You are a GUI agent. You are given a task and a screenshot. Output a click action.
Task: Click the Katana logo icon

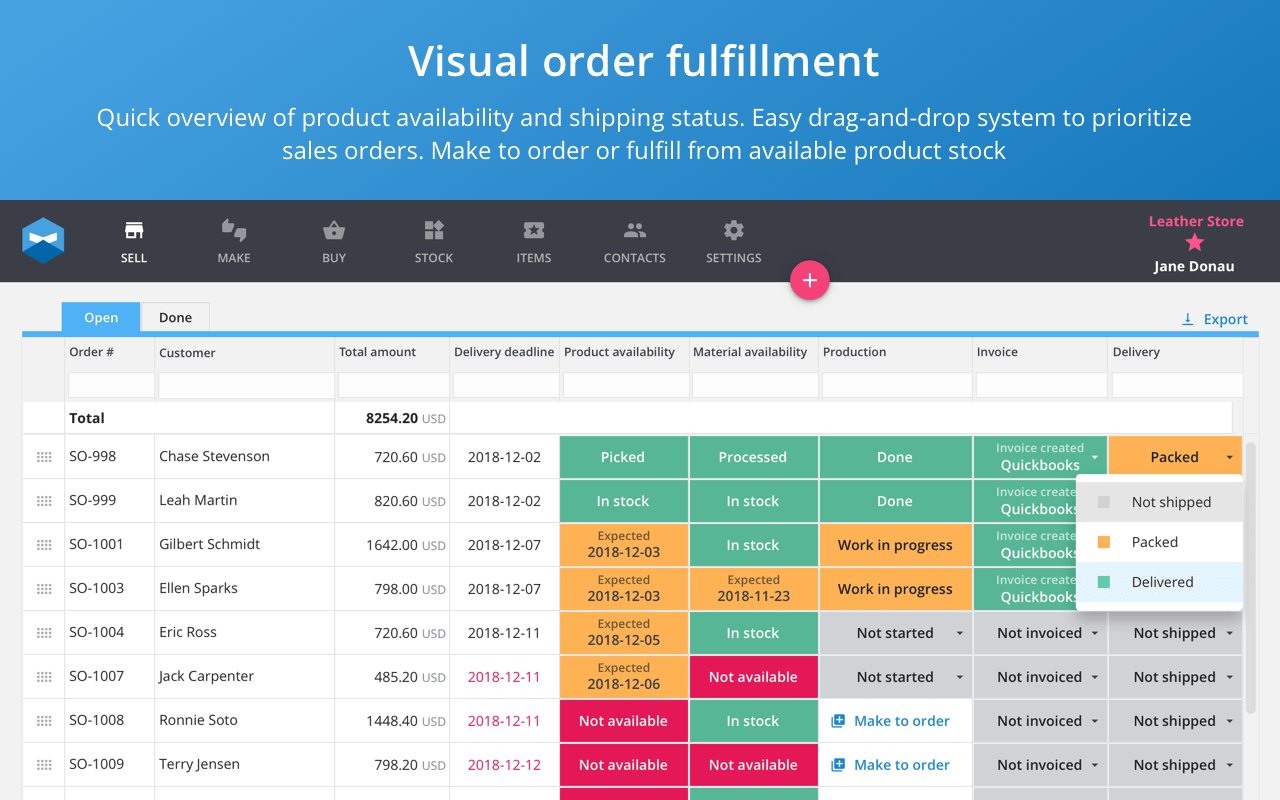click(x=43, y=241)
